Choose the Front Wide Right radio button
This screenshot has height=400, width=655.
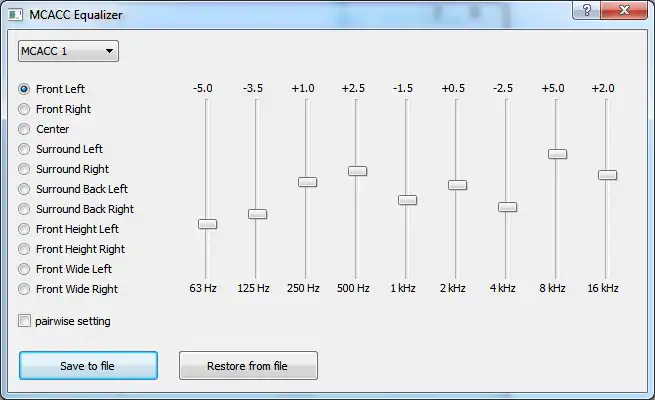tap(24, 289)
